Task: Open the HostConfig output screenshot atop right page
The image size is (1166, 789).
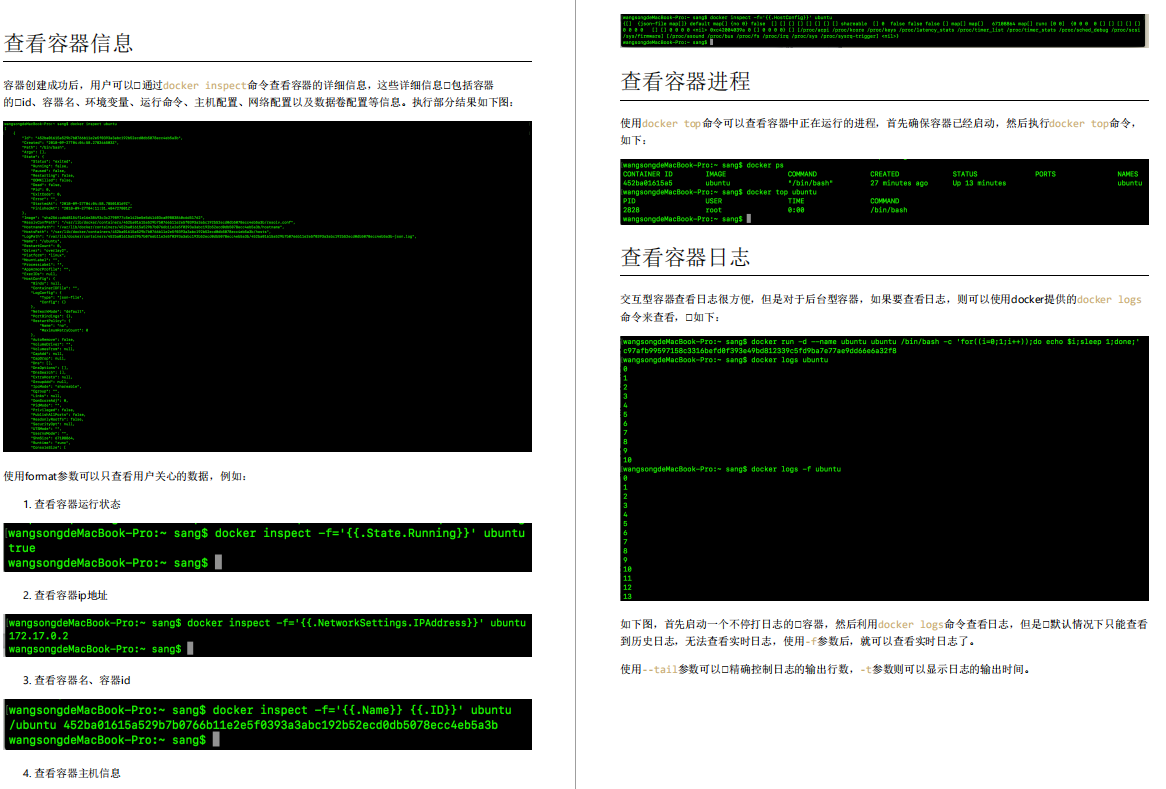Action: tap(884, 30)
